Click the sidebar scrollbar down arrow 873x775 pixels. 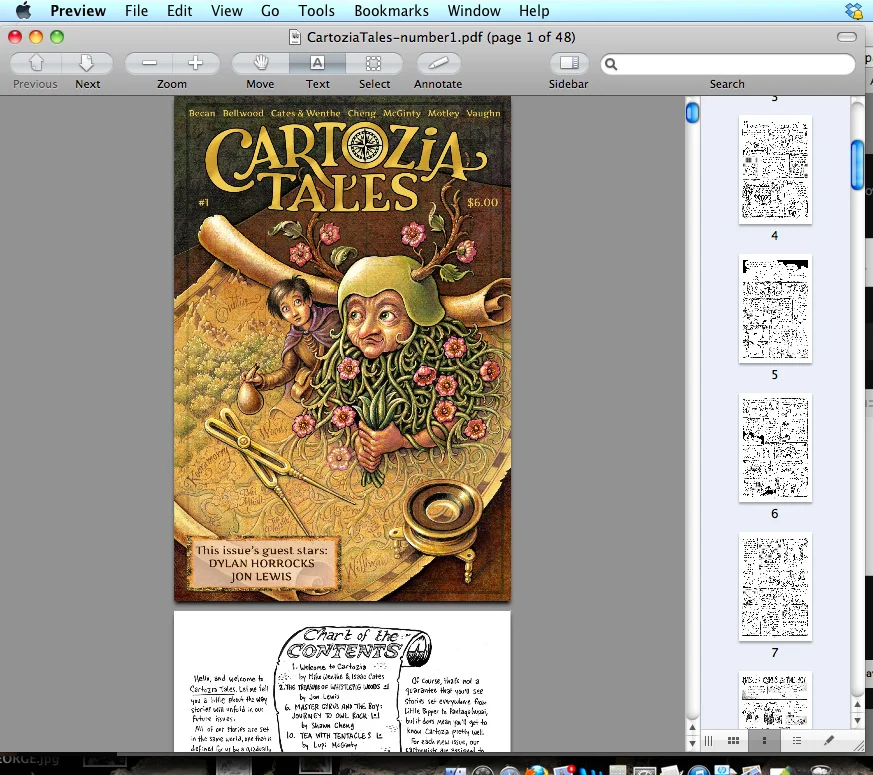(857, 720)
